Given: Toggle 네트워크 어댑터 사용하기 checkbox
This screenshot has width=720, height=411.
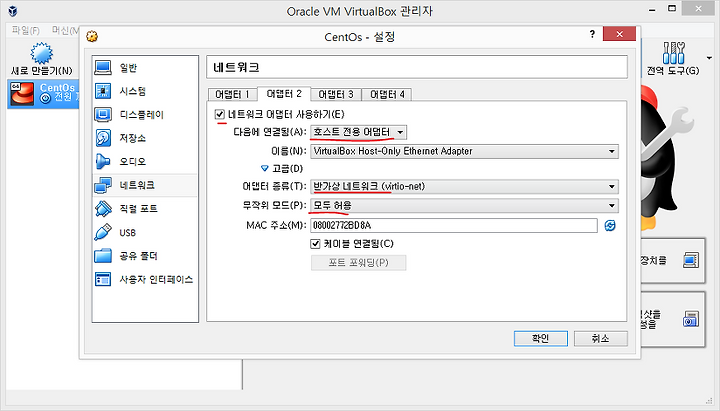Looking at the screenshot, I should pos(219,114).
